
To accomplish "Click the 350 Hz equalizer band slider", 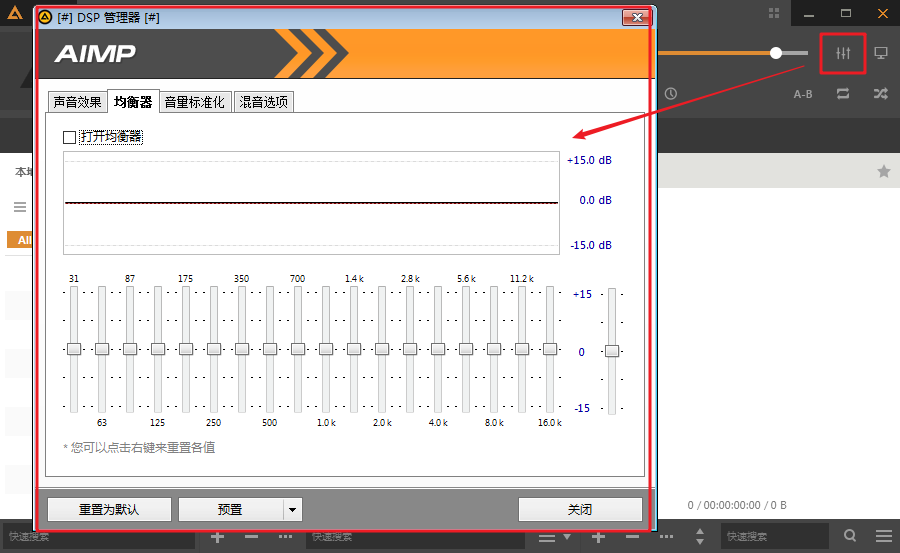I will point(242,349).
